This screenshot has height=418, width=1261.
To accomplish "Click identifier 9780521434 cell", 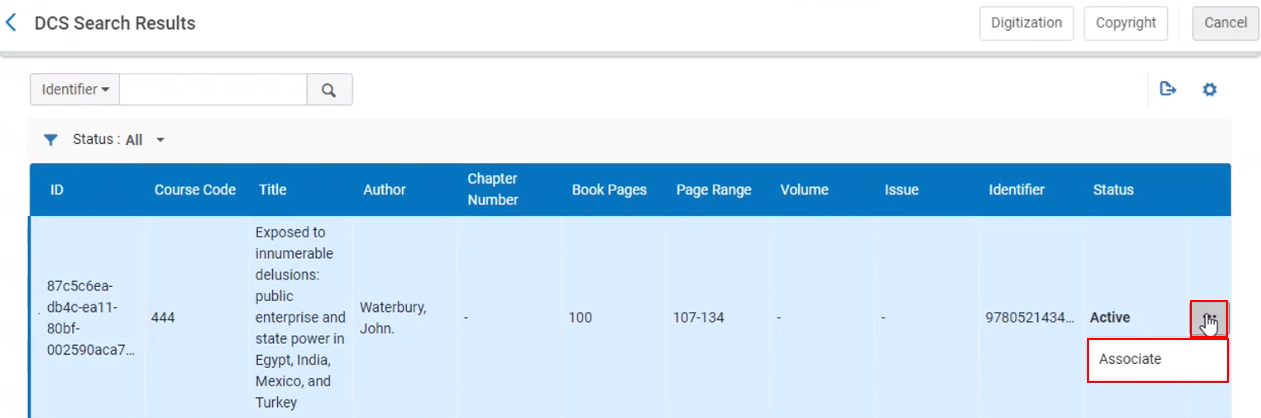I will coord(1030,318).
